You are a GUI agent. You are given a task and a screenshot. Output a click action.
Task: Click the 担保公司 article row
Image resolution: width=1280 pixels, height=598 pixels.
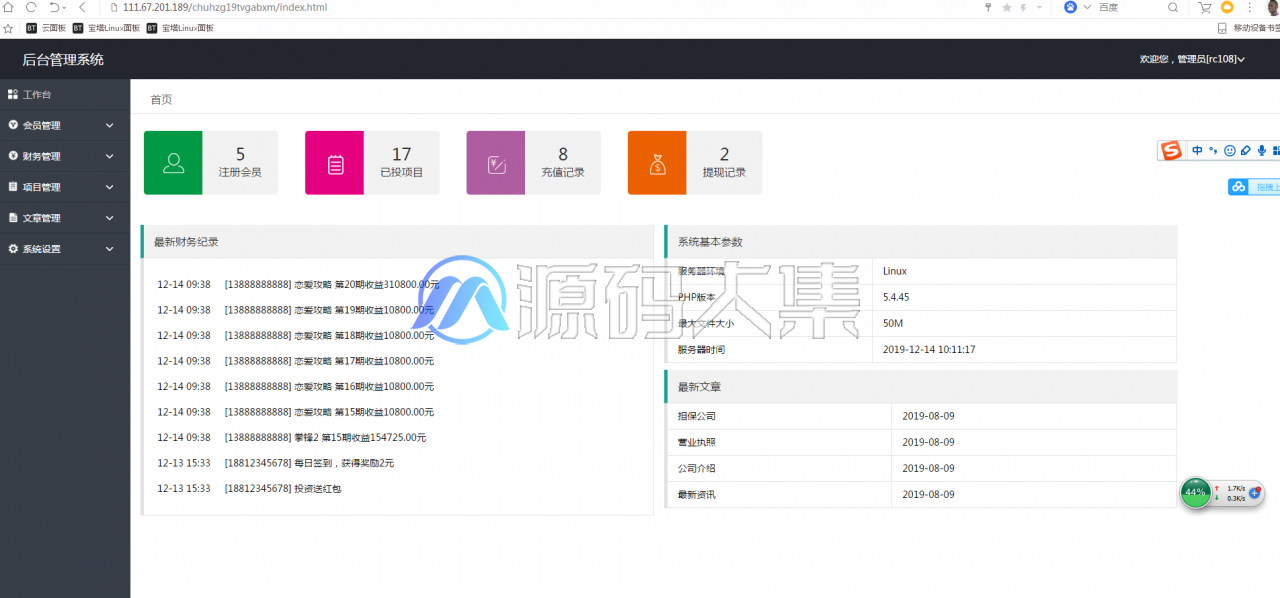(921, 416)
